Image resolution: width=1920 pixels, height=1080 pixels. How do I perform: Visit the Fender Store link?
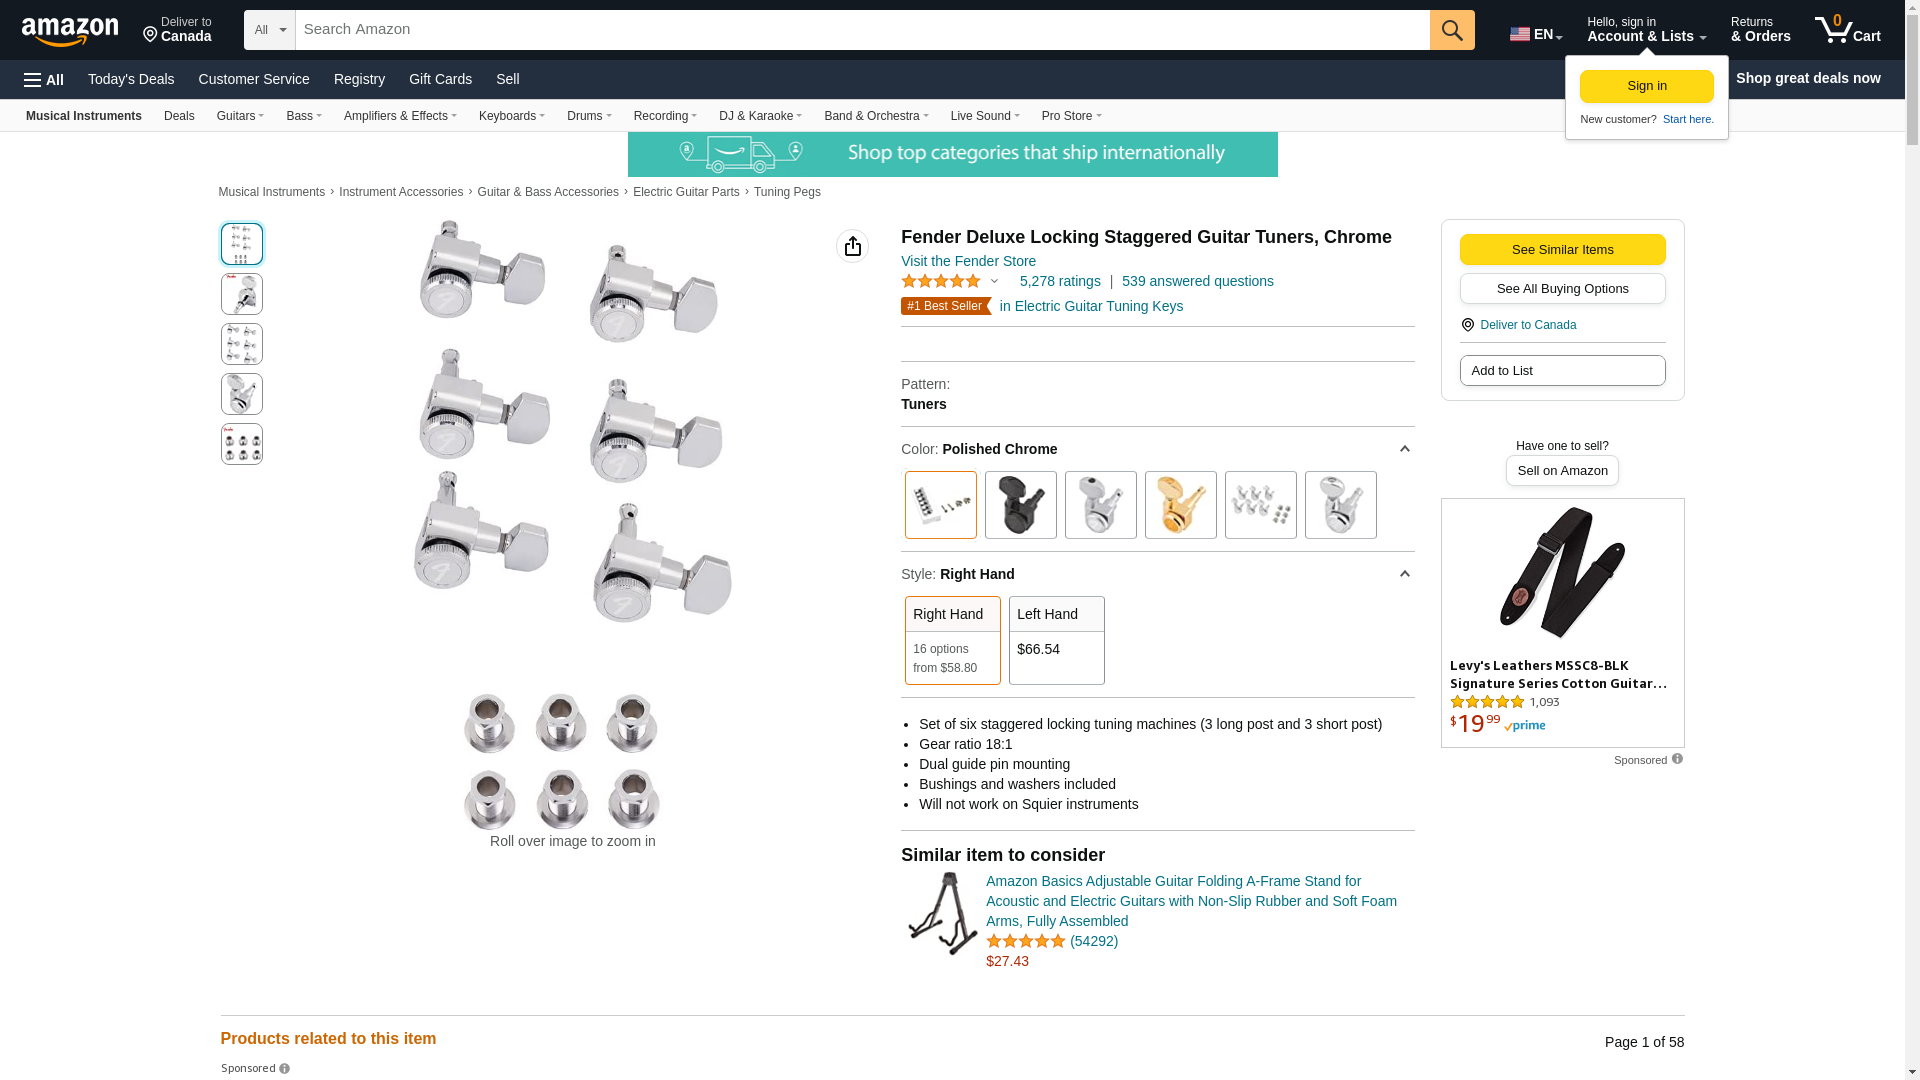(968, 261)
